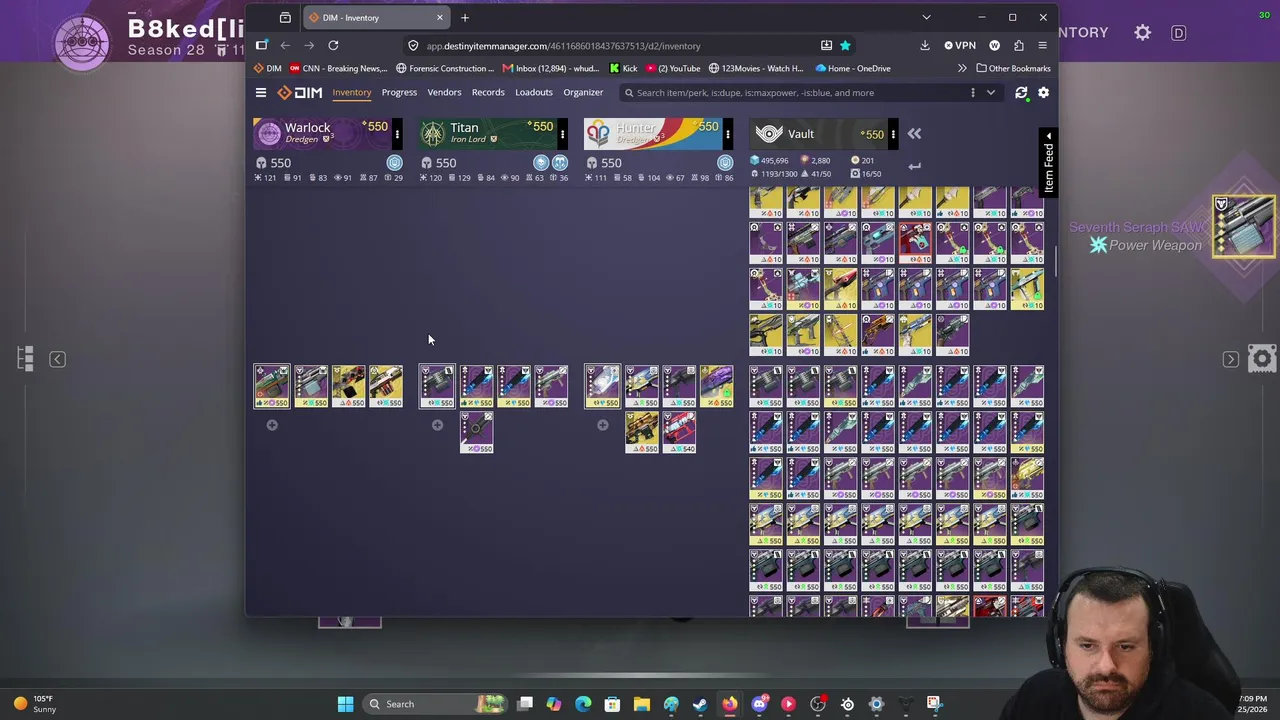1280x720 pixels.
Task: Pull an item to Warlock with plus icon
Action: point(272,425)
